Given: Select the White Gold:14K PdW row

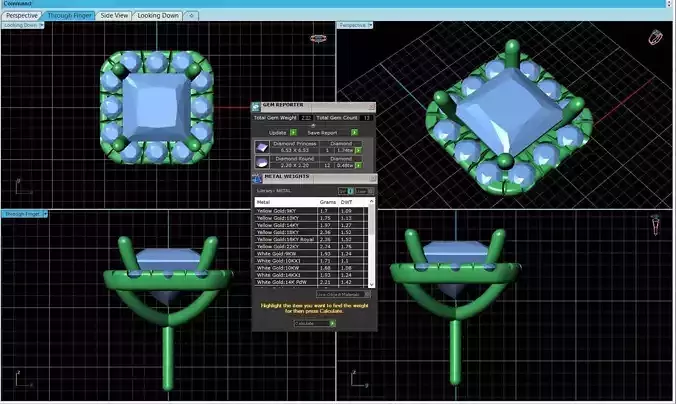Looking at the screenshot, I should (x=311, y=282).
